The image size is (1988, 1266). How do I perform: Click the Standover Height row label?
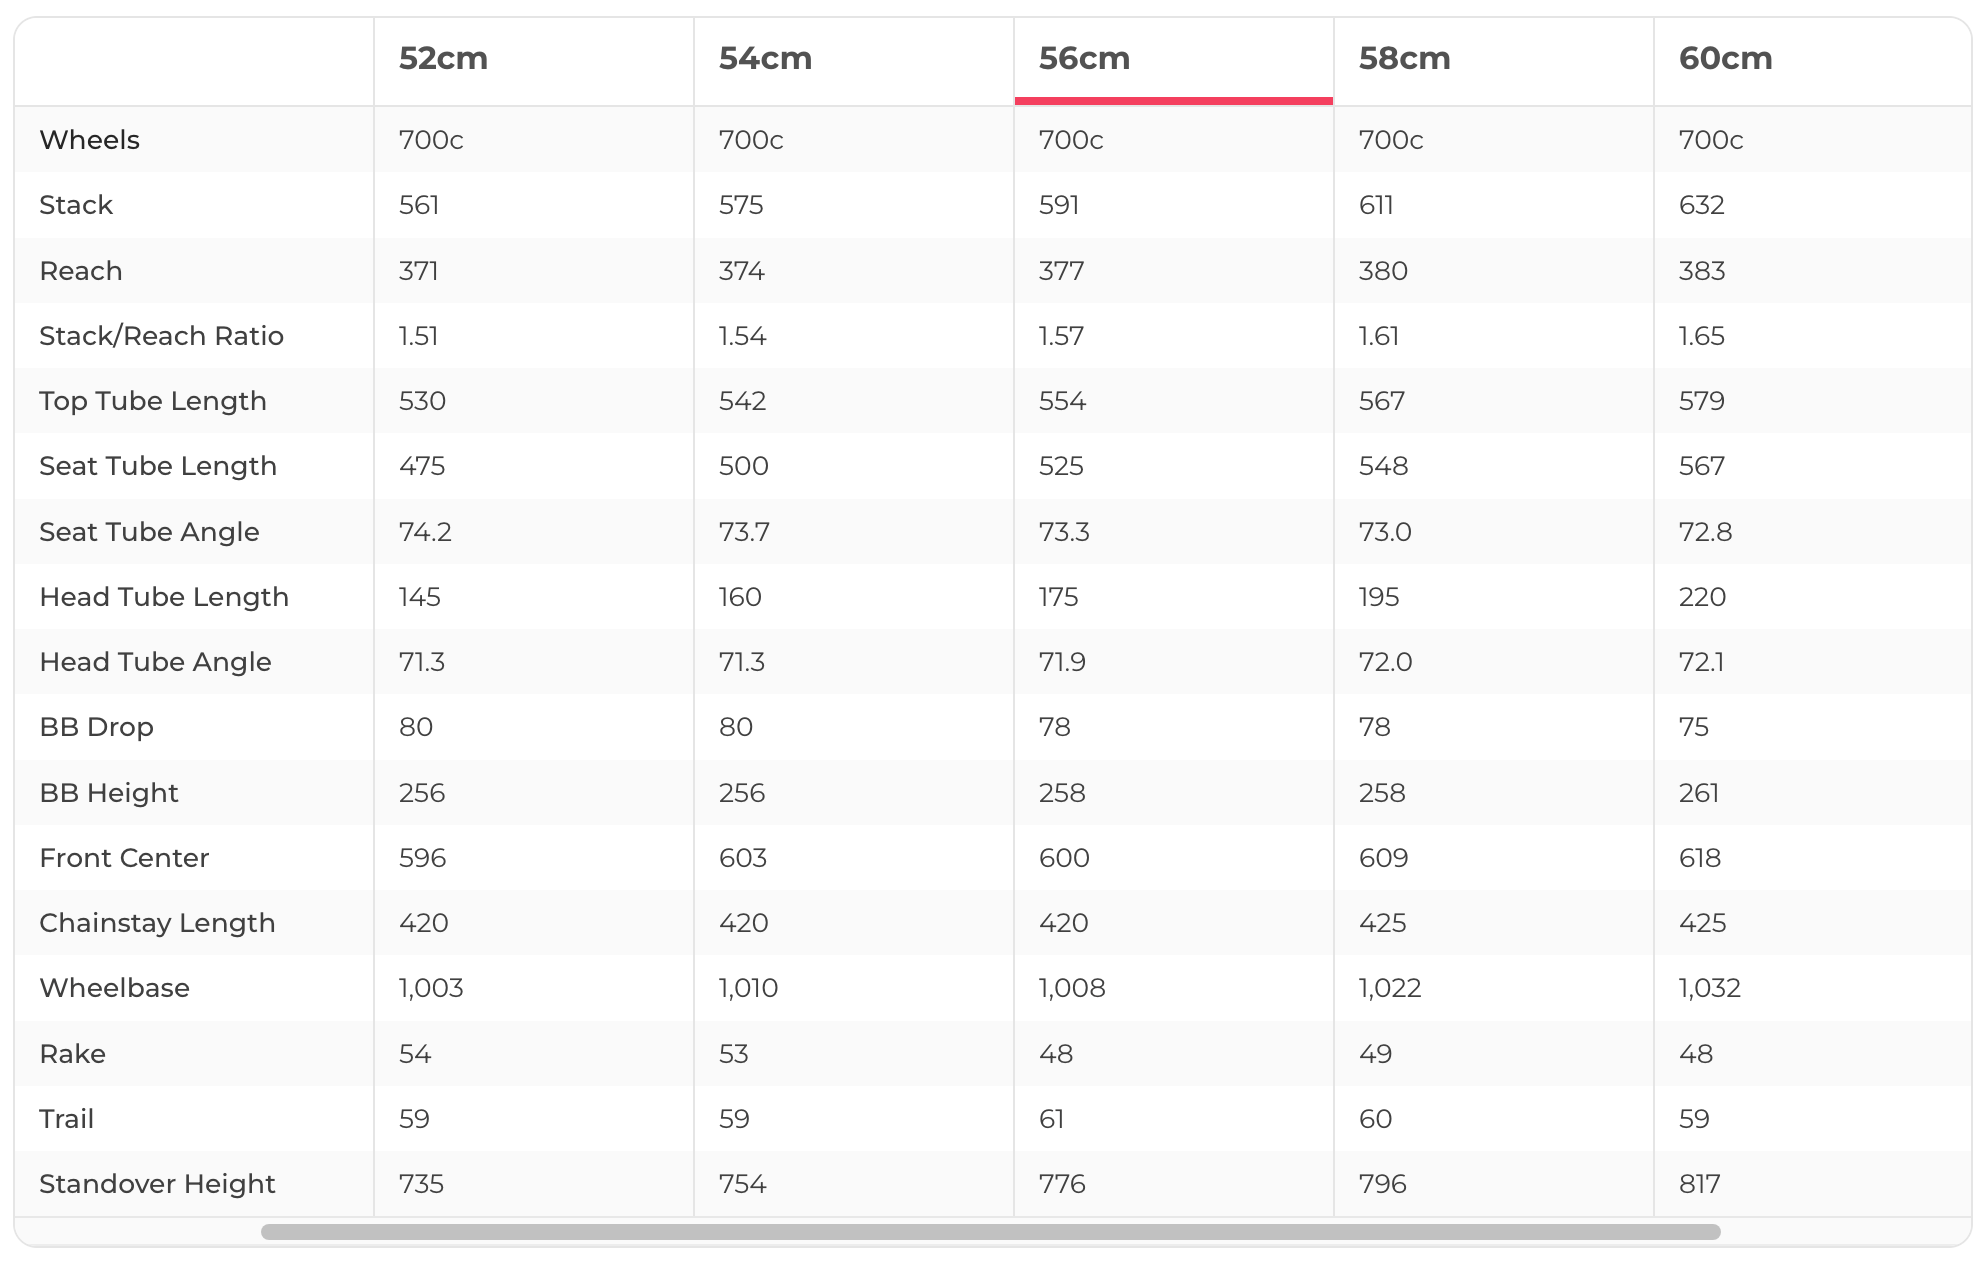click(157, 1184)
